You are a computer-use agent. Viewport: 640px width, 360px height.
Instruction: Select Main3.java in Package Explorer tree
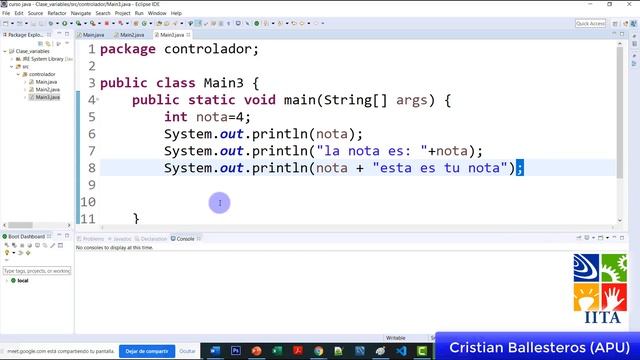pos(47,97)
